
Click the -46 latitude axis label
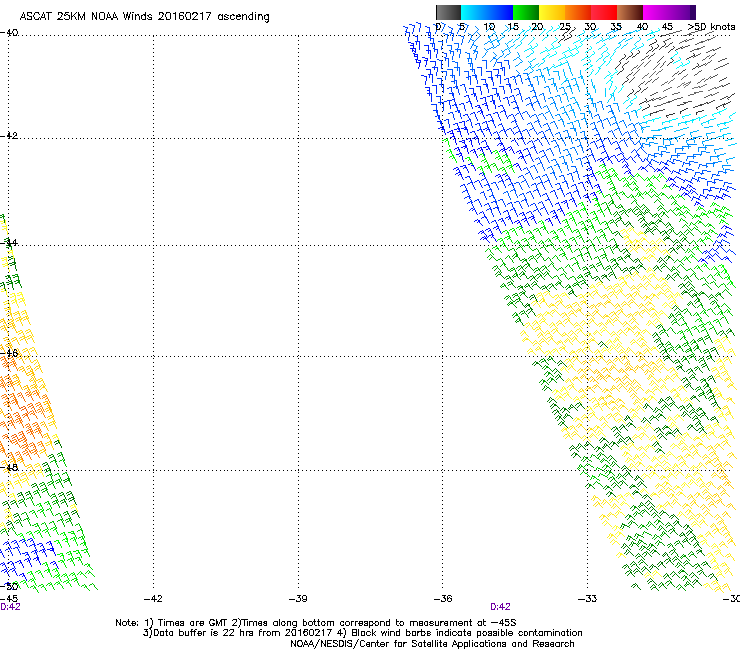coord(9,353)
